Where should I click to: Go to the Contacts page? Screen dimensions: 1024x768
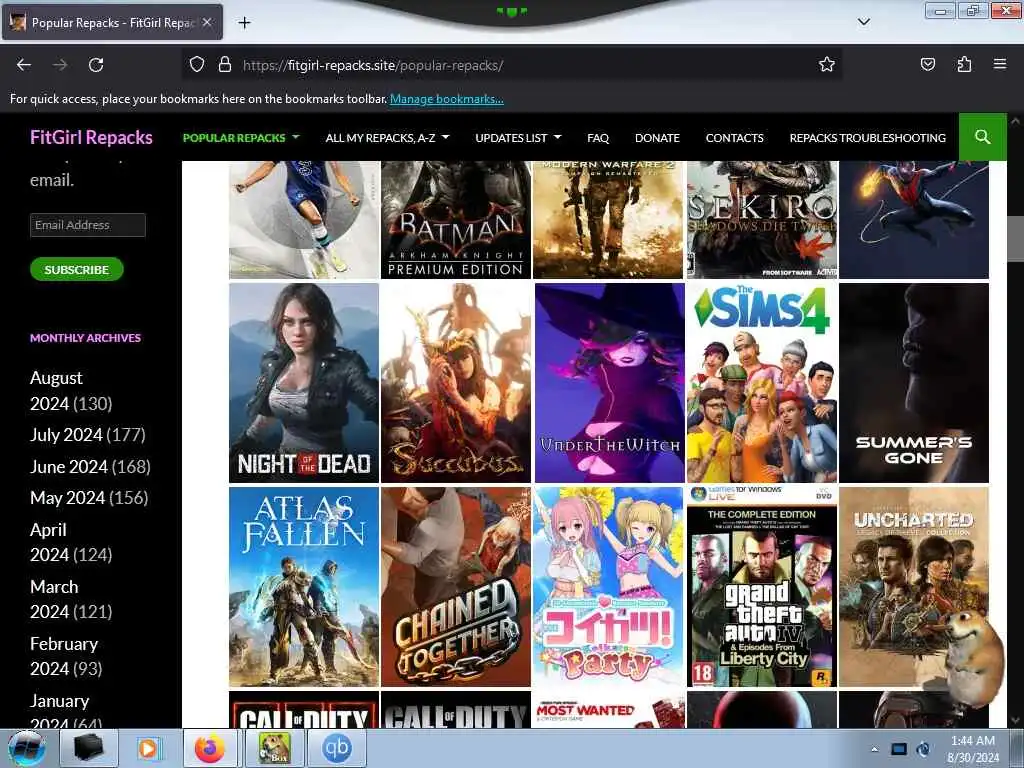734,138
